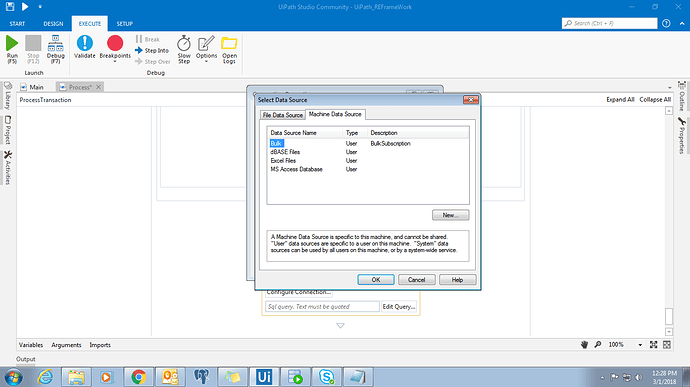
Task: Start Debug (F7) mode
Action: [x=55, y=49]
